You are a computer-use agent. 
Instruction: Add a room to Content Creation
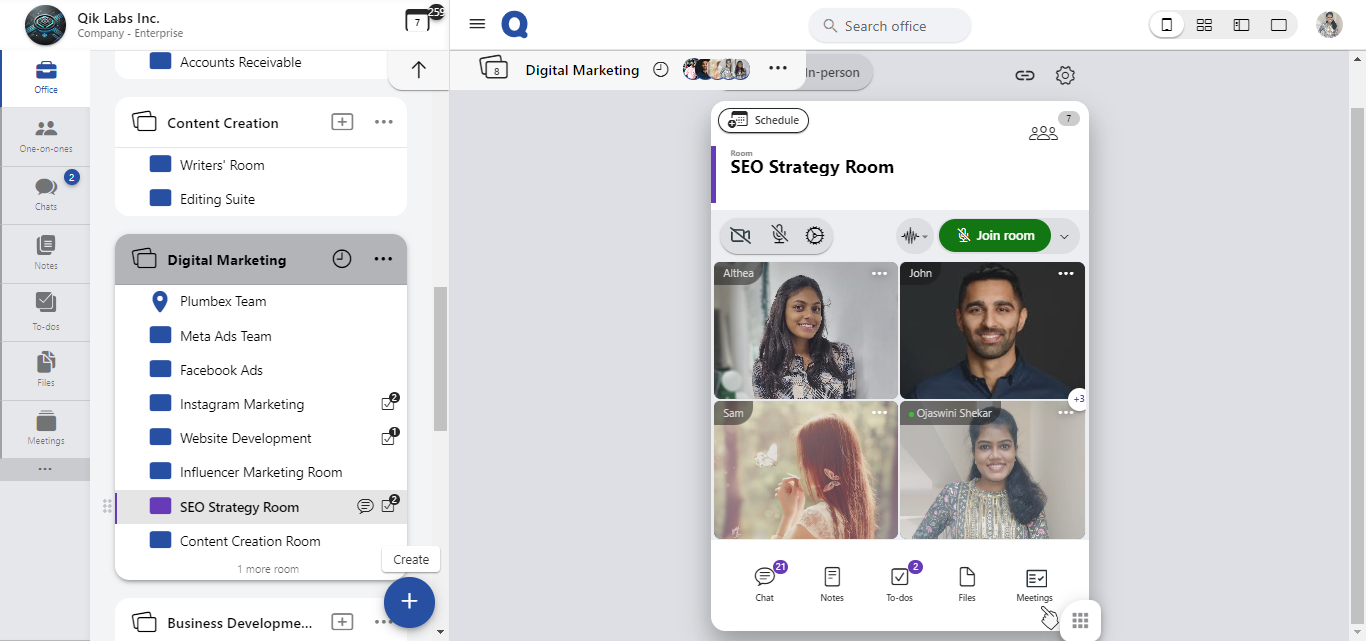coord(342,122)
